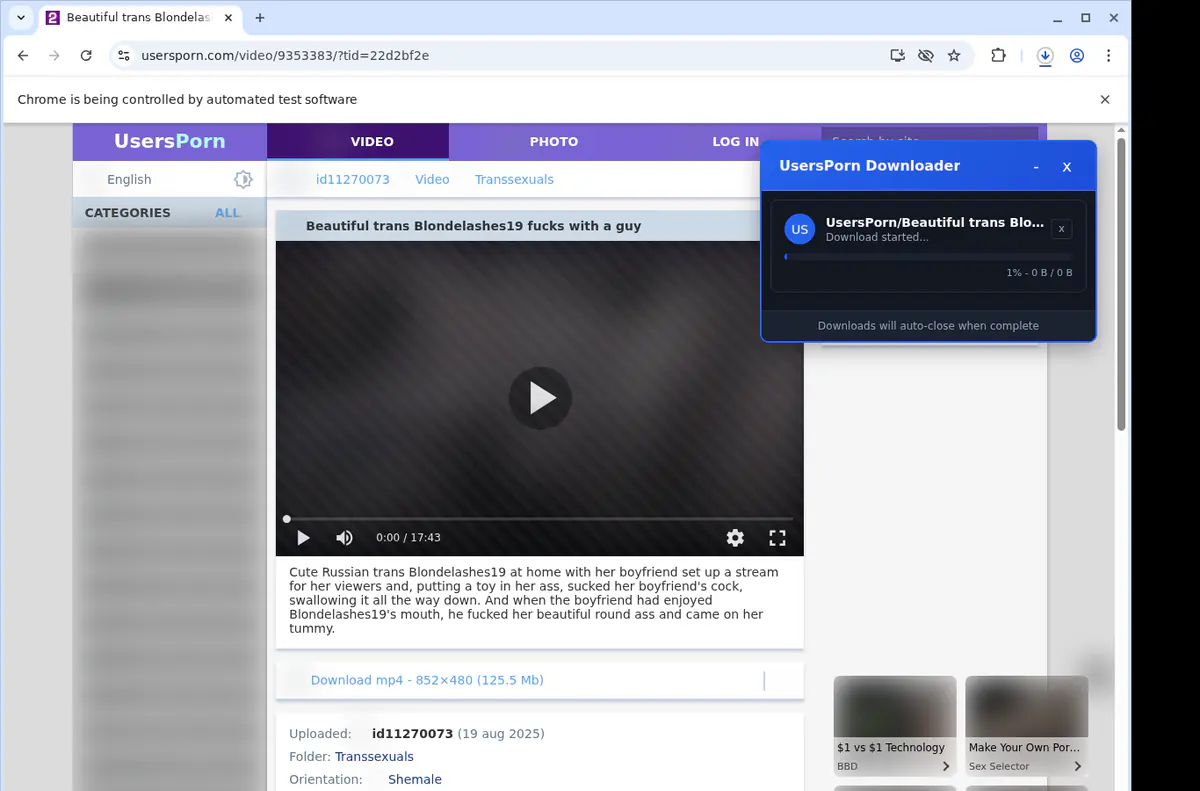Open the English language selector

[x=129, y=179]
